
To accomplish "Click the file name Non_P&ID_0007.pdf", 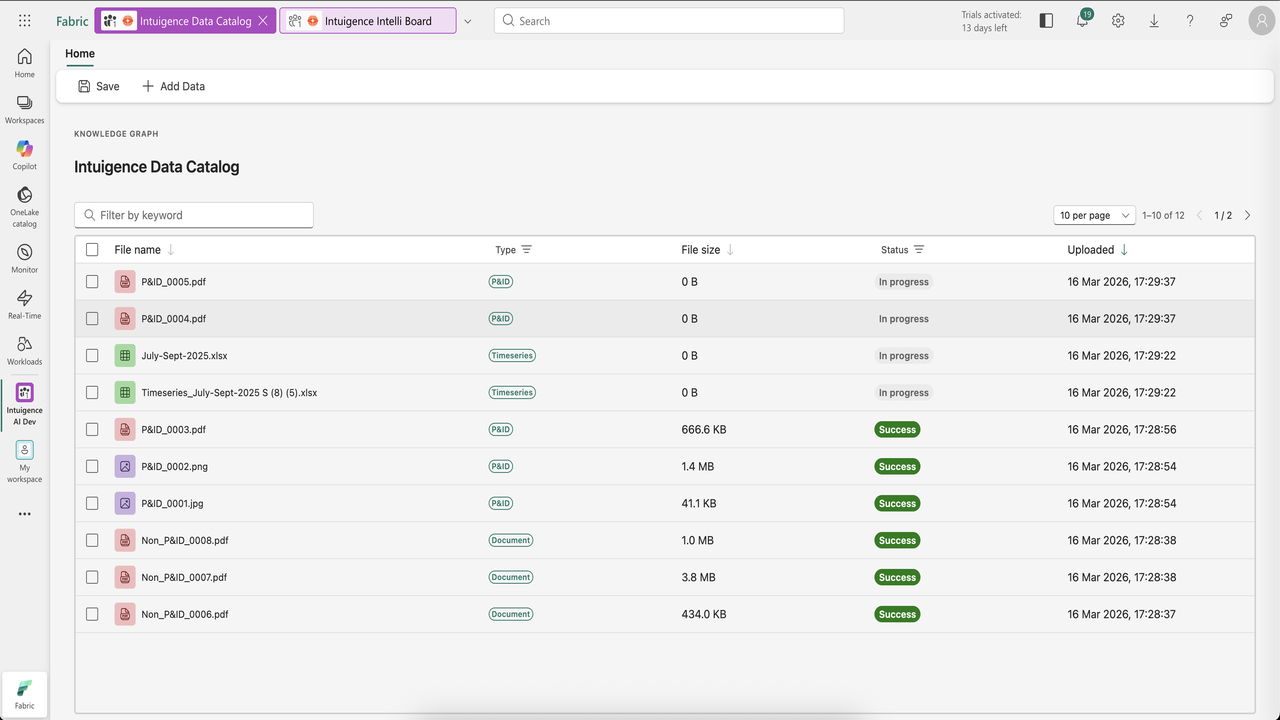I will click(x=184, y=577).
